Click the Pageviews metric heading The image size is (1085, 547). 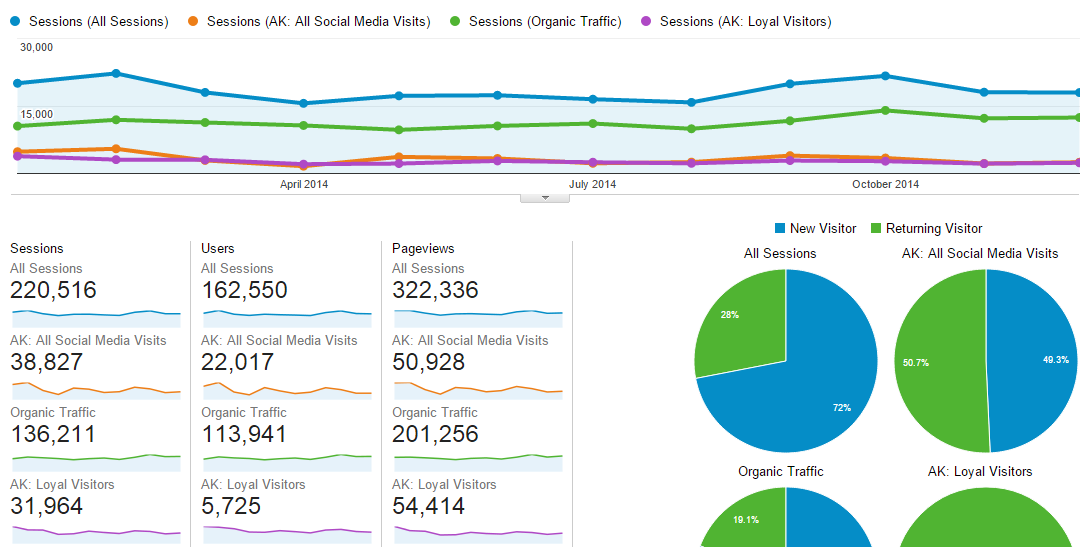pos(423,248)
